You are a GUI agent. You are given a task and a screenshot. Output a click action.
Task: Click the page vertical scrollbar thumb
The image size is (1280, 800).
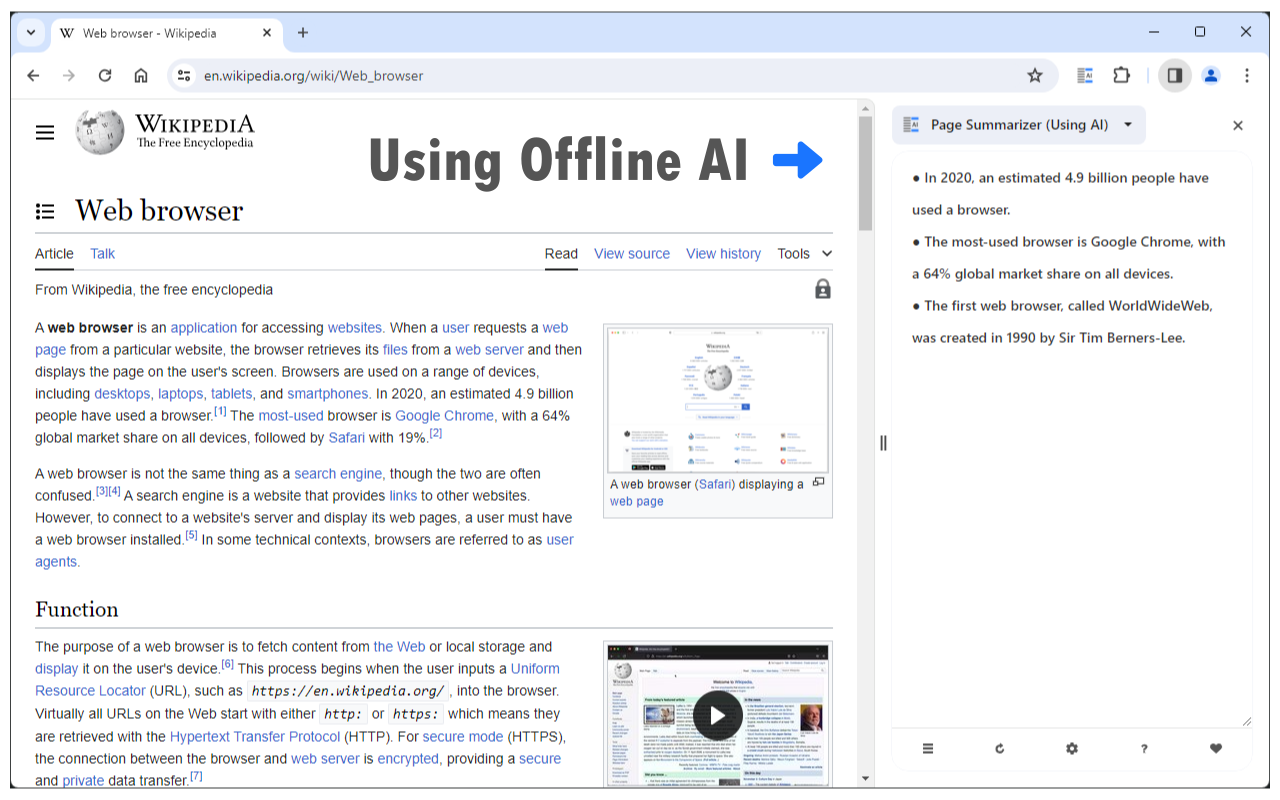(865, 173)
